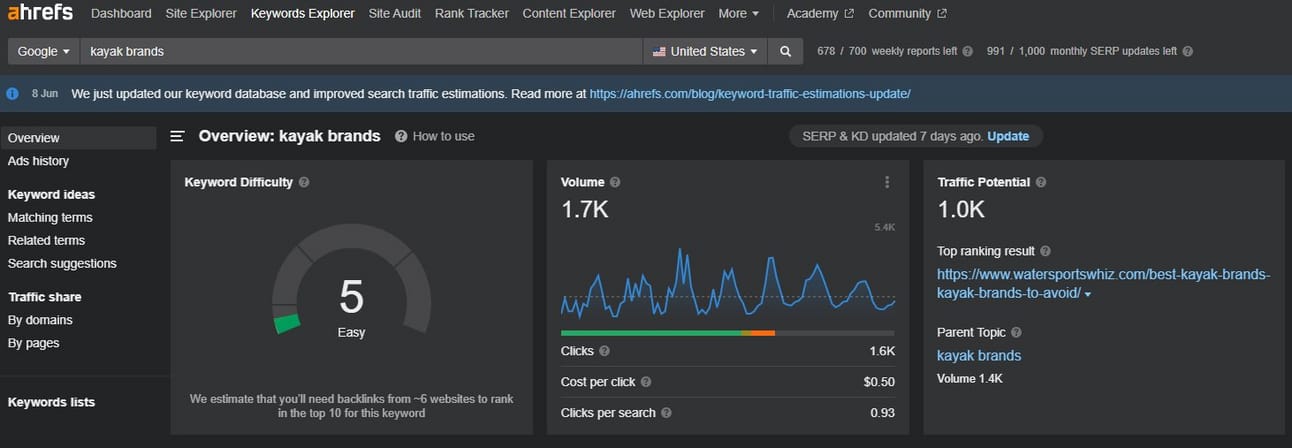The width and height of the screenshot is (1292, 448).
Task: Select Overview in sidebar
Action: click(x=78, y=138)
